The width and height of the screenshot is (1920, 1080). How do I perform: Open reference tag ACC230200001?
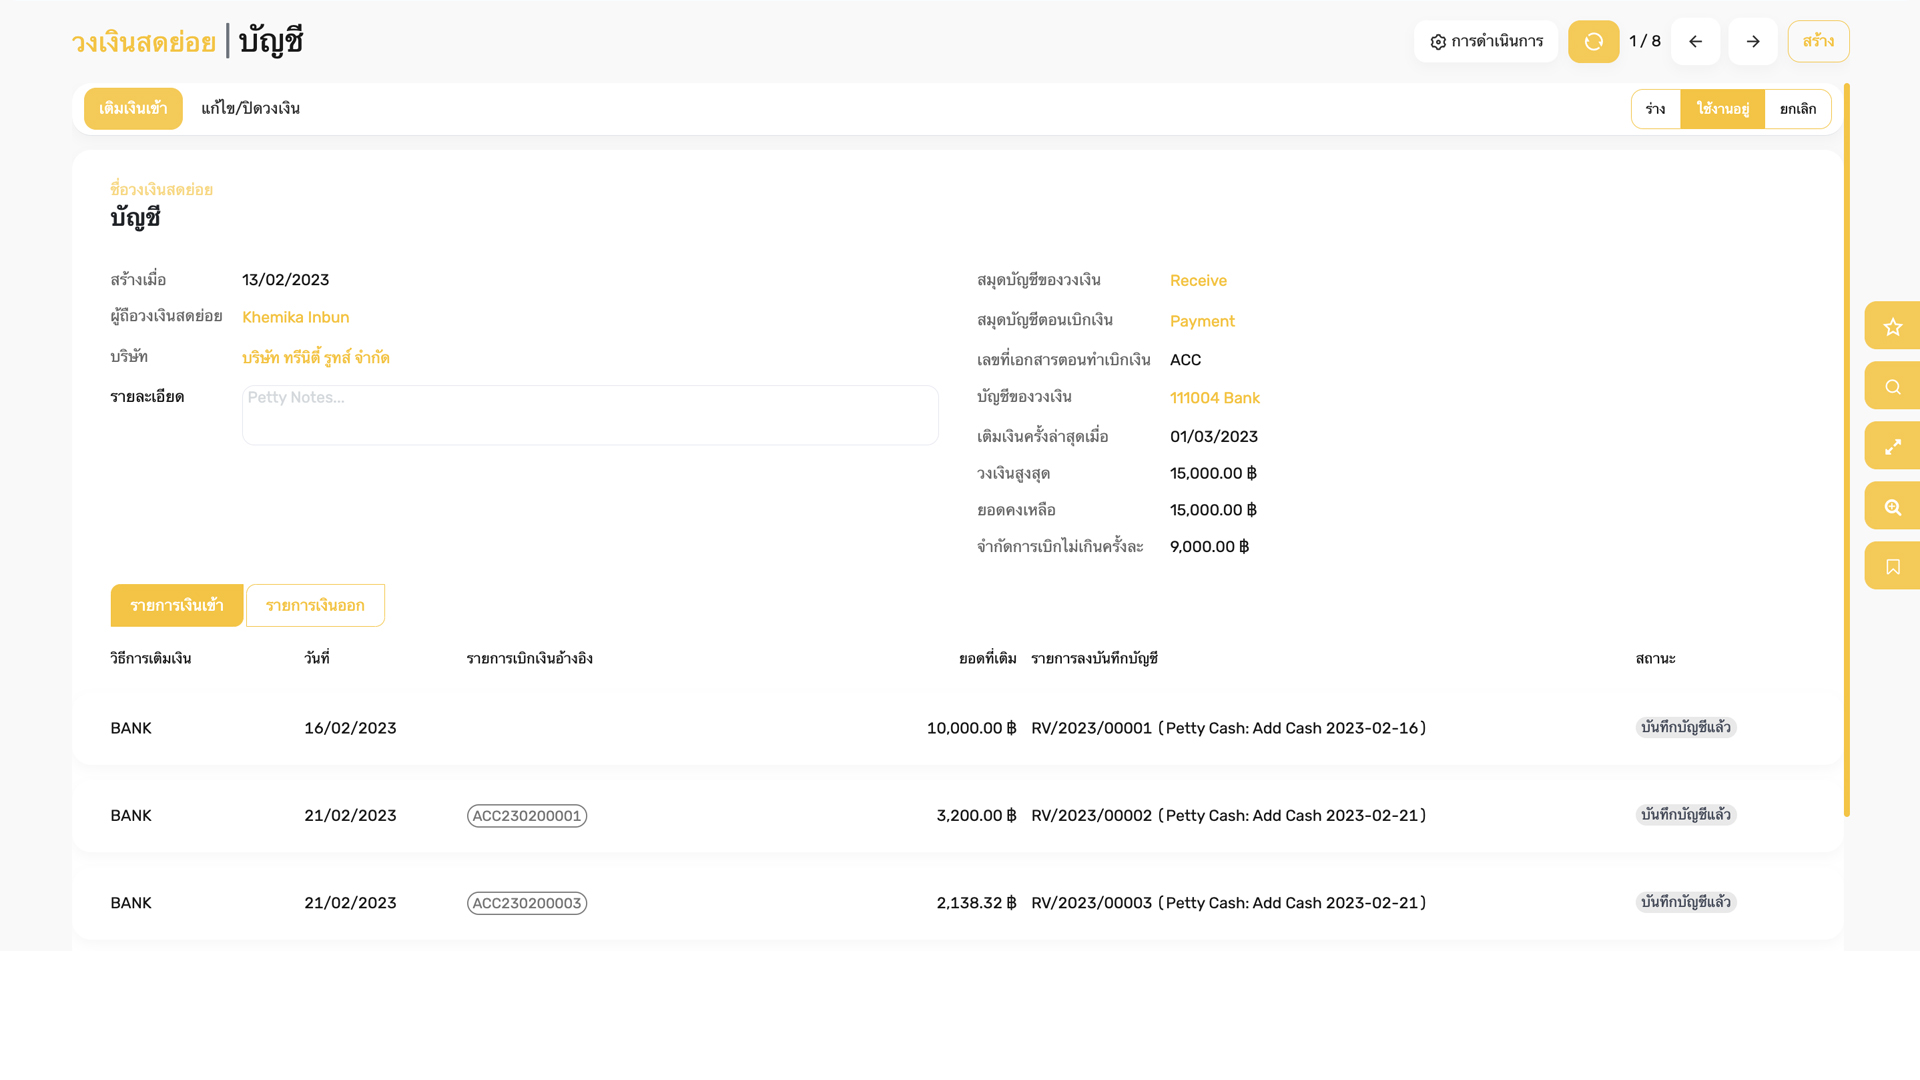527,816
